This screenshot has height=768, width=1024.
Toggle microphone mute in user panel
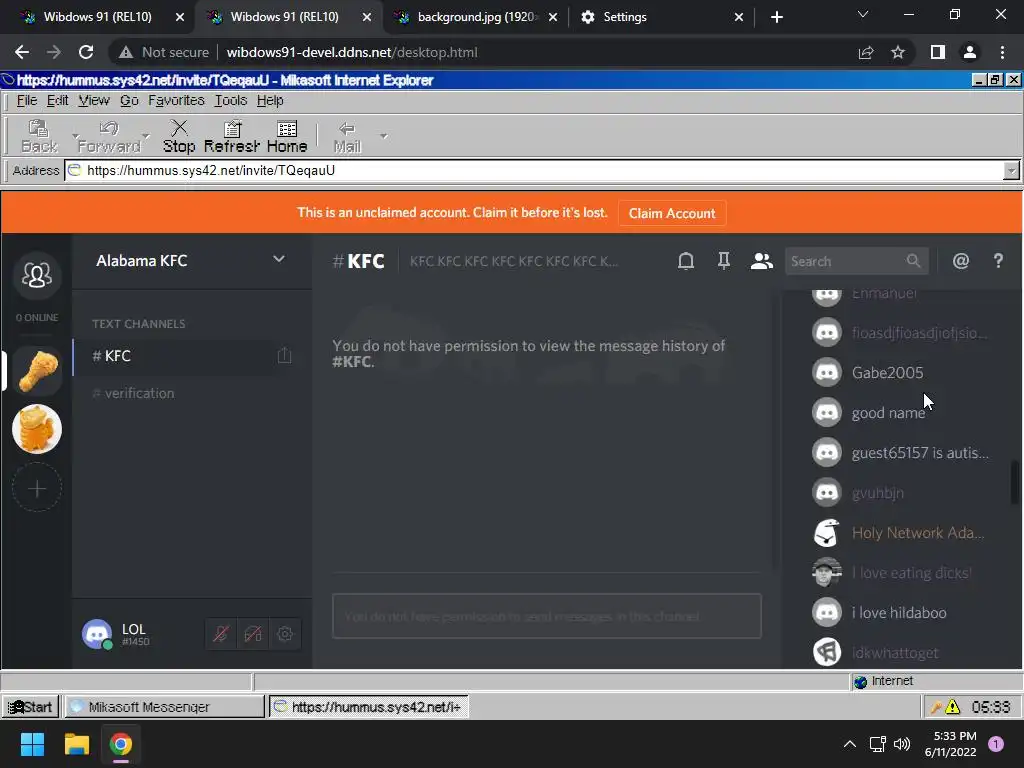[221, 633]
